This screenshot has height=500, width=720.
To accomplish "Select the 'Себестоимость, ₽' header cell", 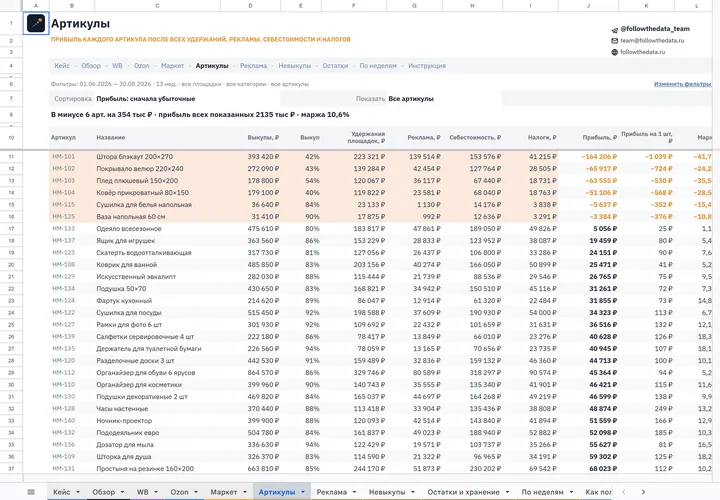I will 472,137.
